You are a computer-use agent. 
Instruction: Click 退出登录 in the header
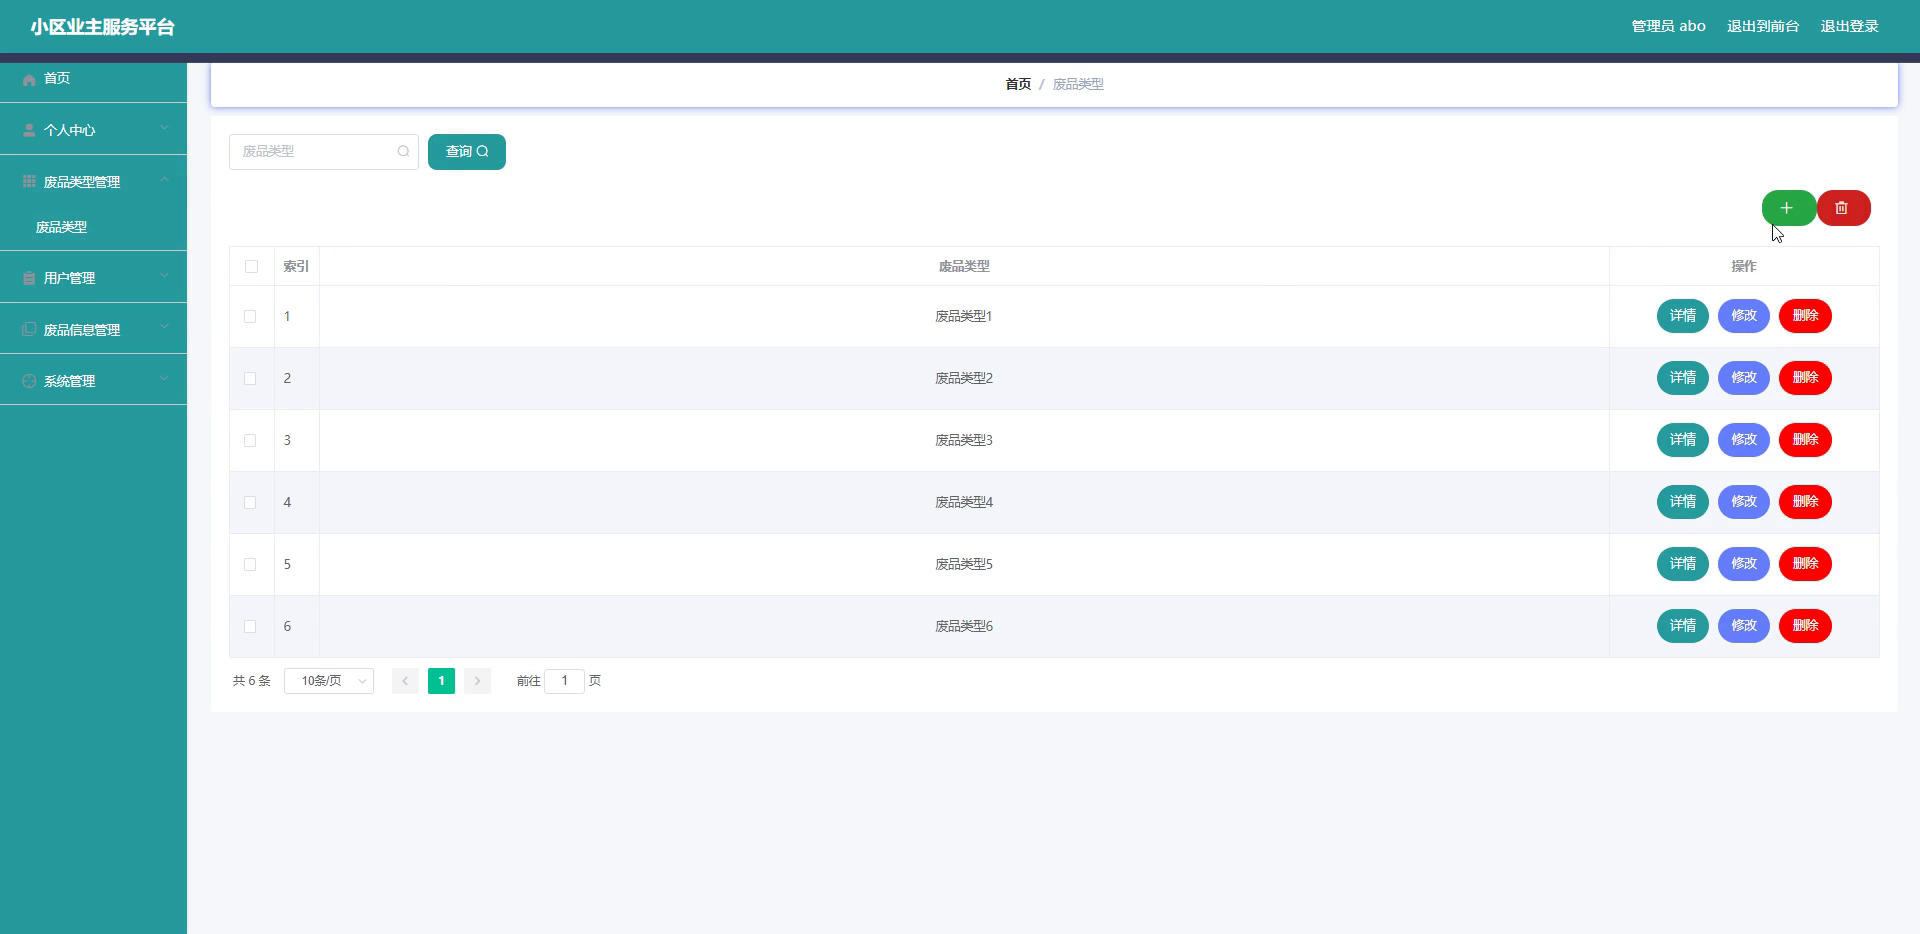click(x=1849, y=26)
